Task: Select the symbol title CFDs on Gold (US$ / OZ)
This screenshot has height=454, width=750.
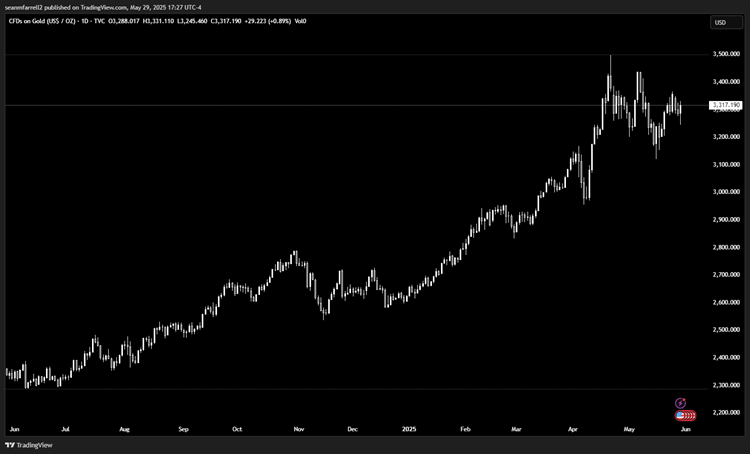Action: point(42,21)
